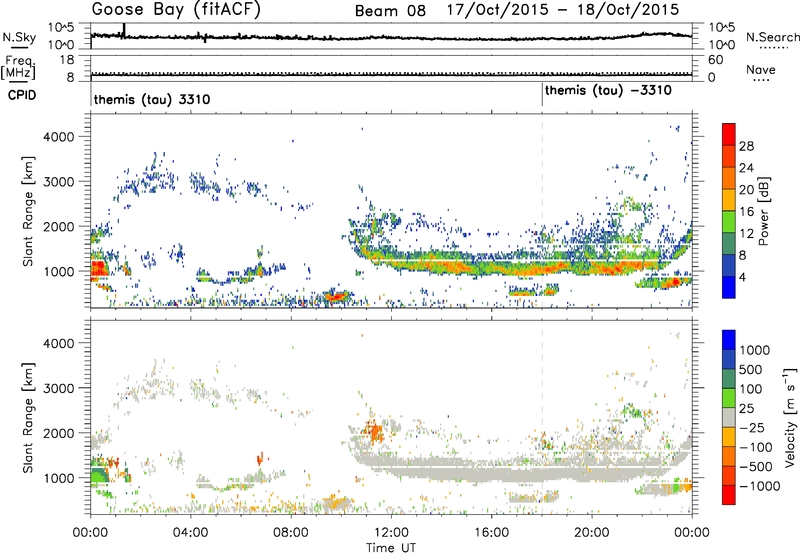Select the "Beam 08" label in the header
The width and height of the screenshot is (800, 554).
pos(390,11)
